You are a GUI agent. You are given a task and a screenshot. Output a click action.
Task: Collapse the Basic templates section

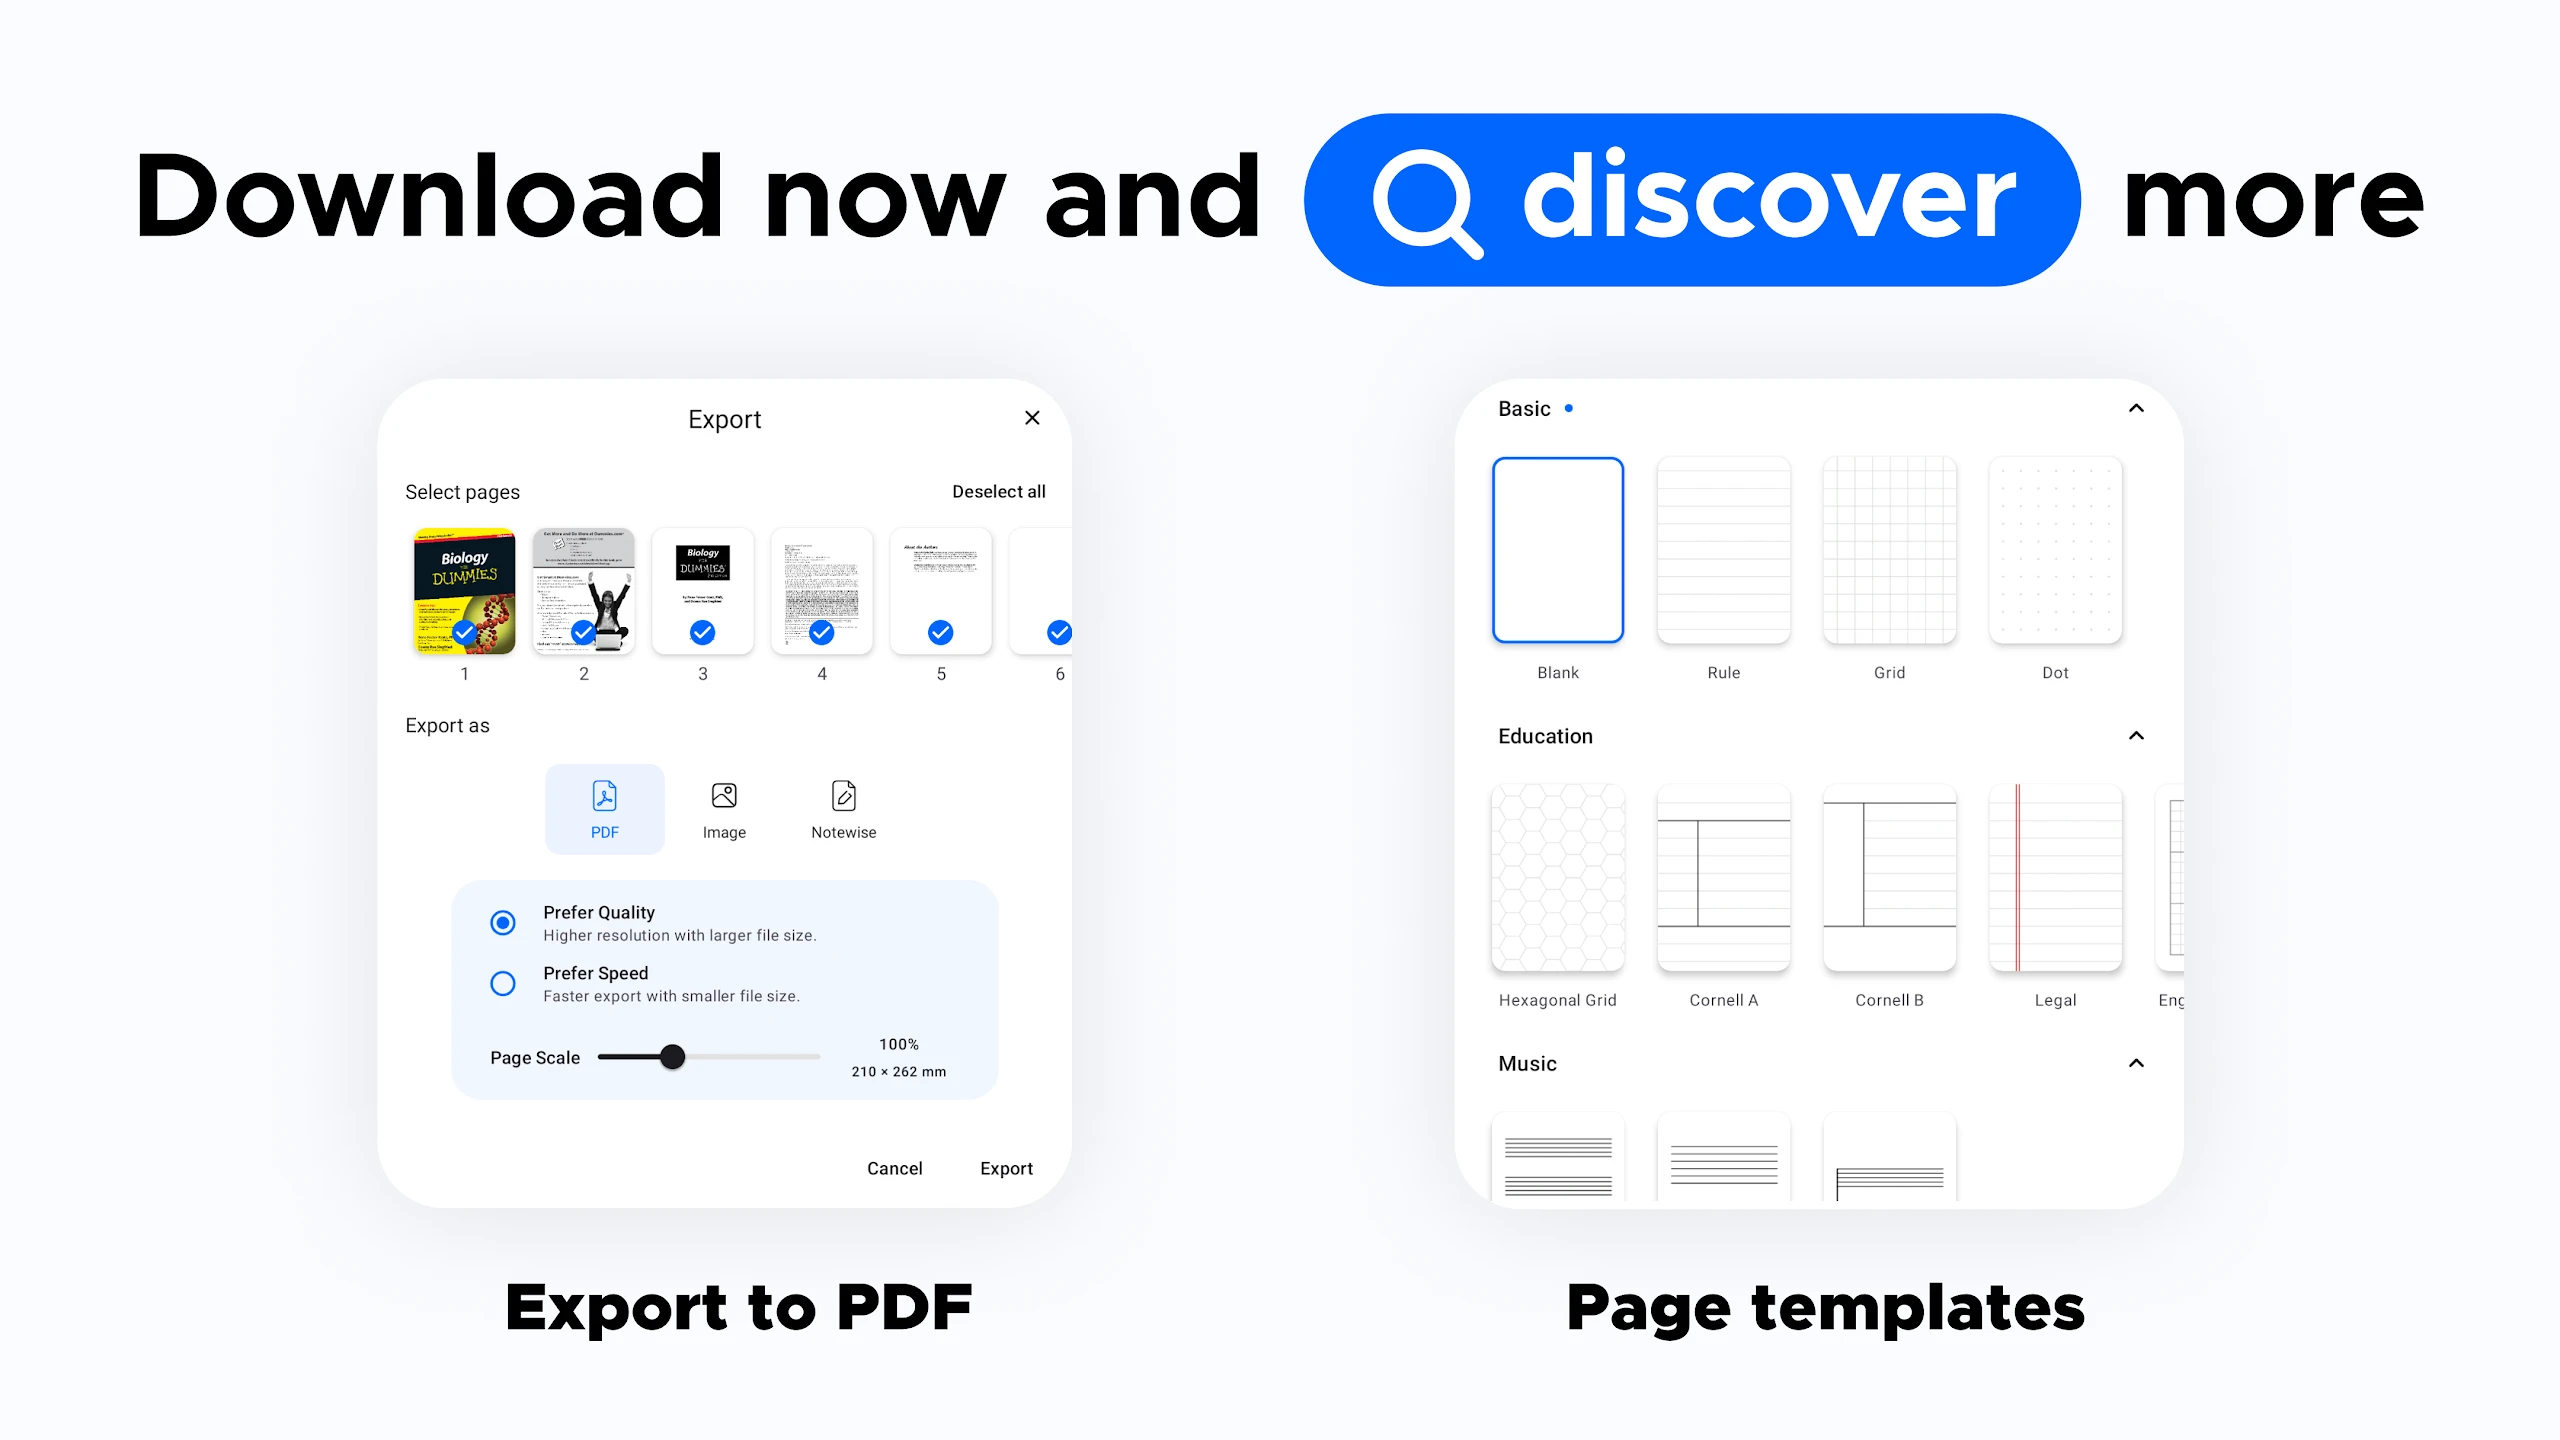(2138, 408)
